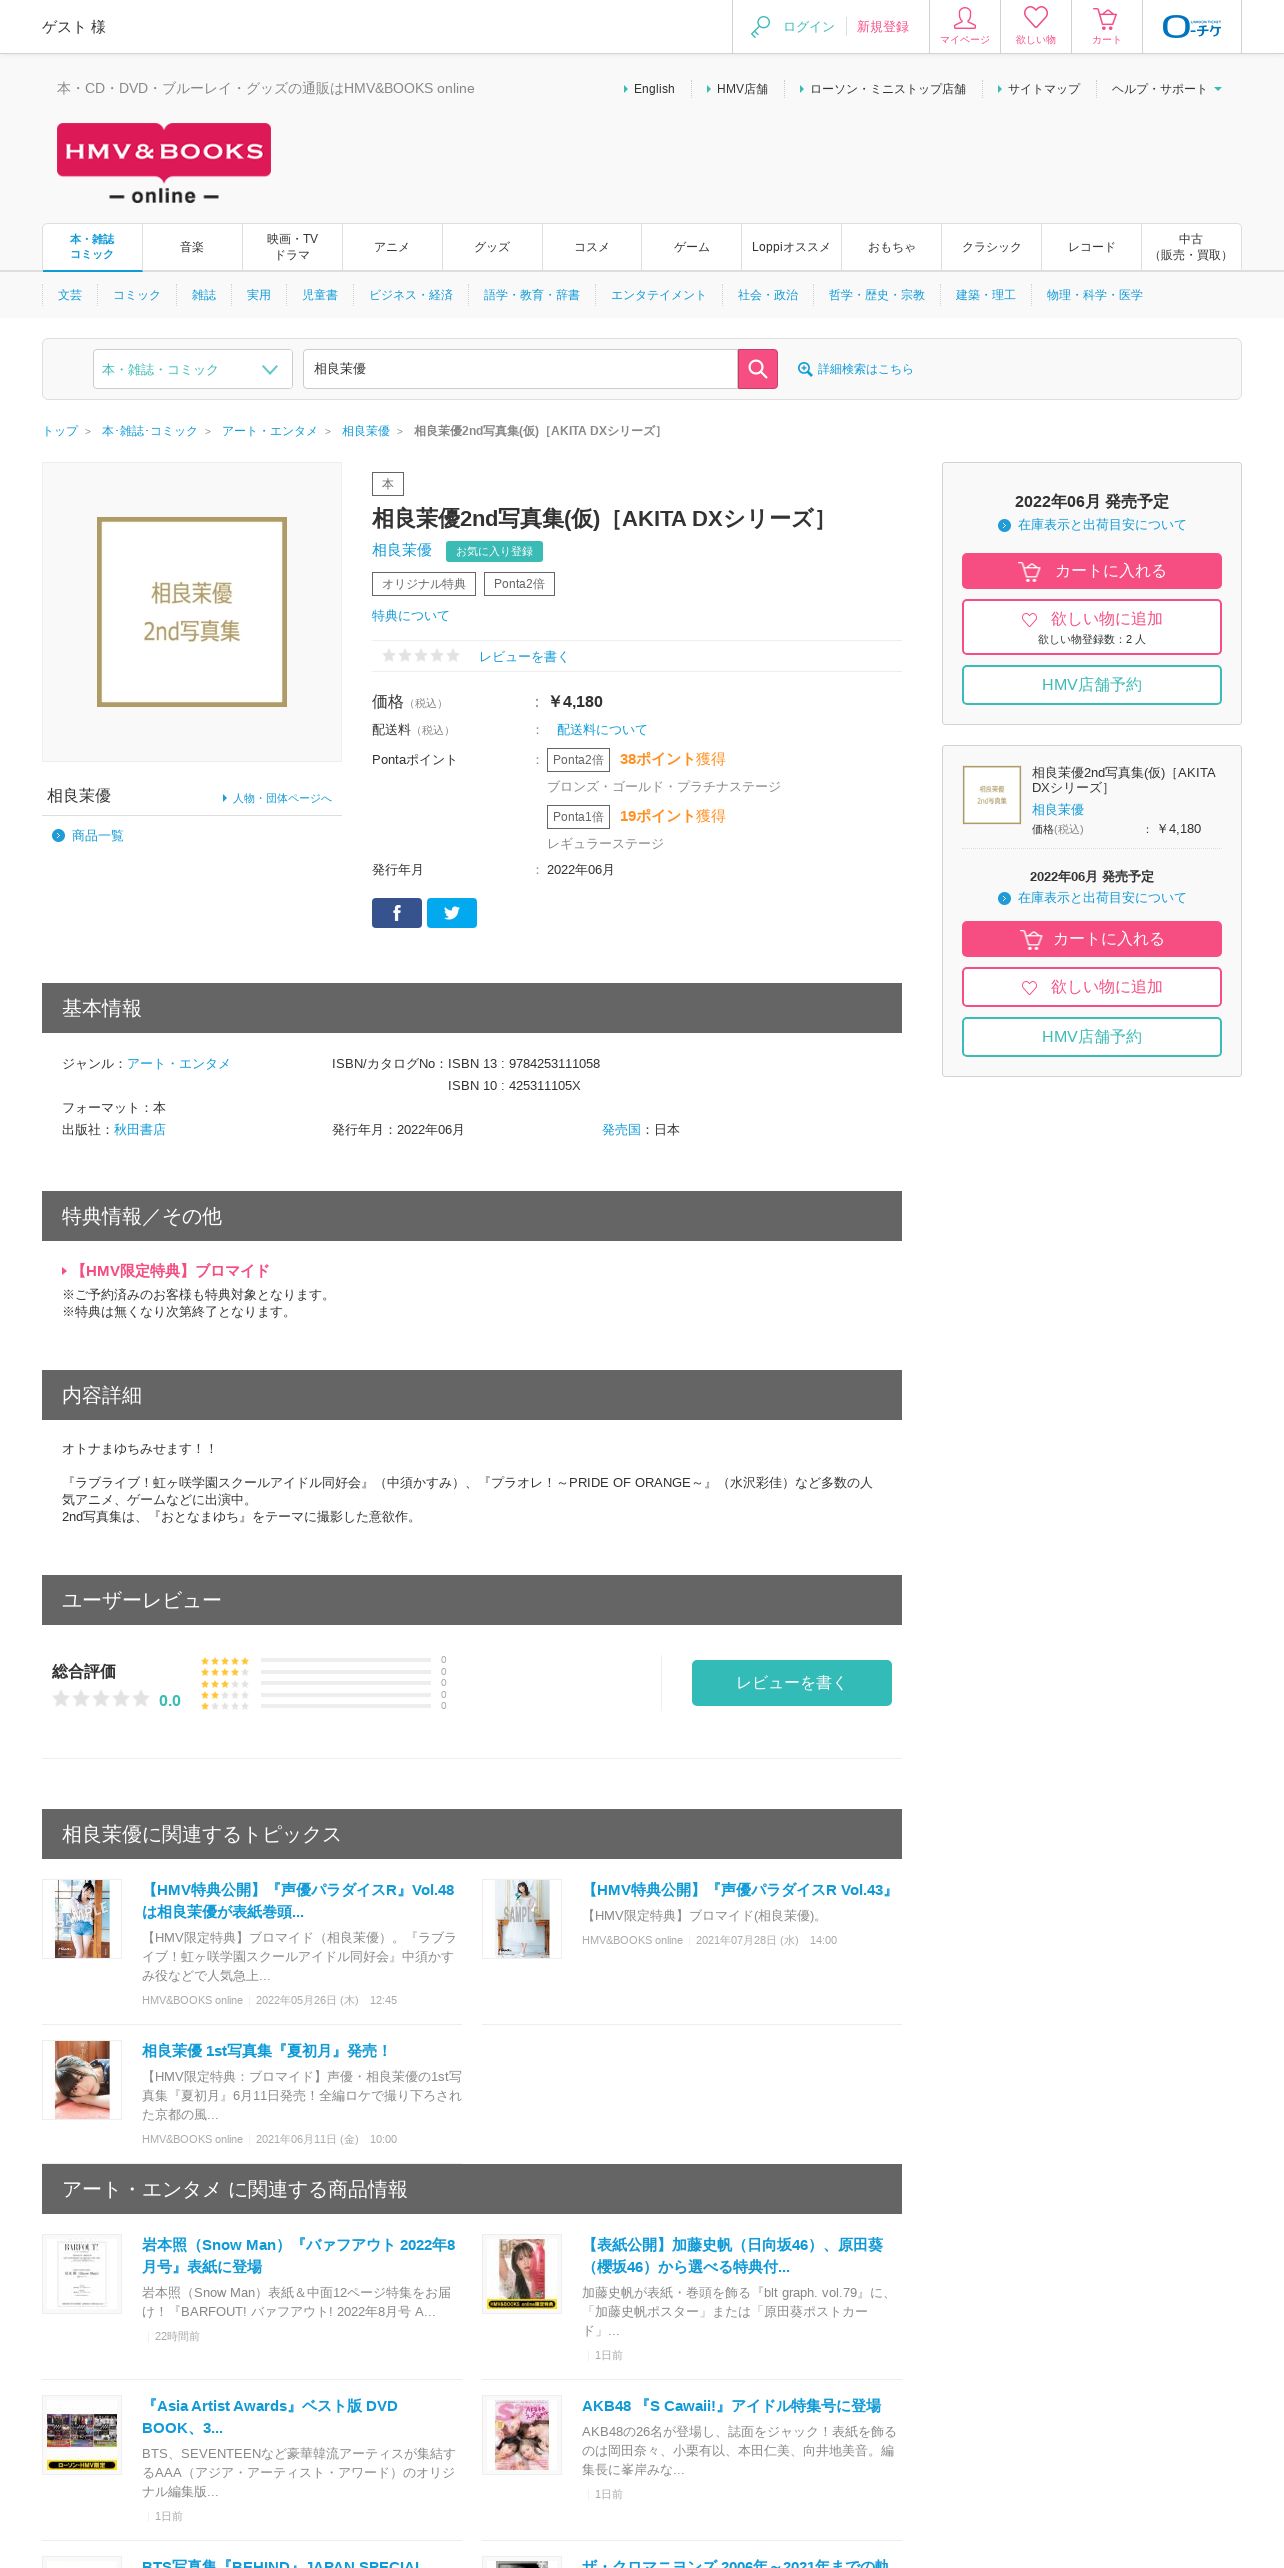Open AKB48 S Cawaii!! article link
Viewport: 1284px width, 2568px height.
tap(732, 2406)
